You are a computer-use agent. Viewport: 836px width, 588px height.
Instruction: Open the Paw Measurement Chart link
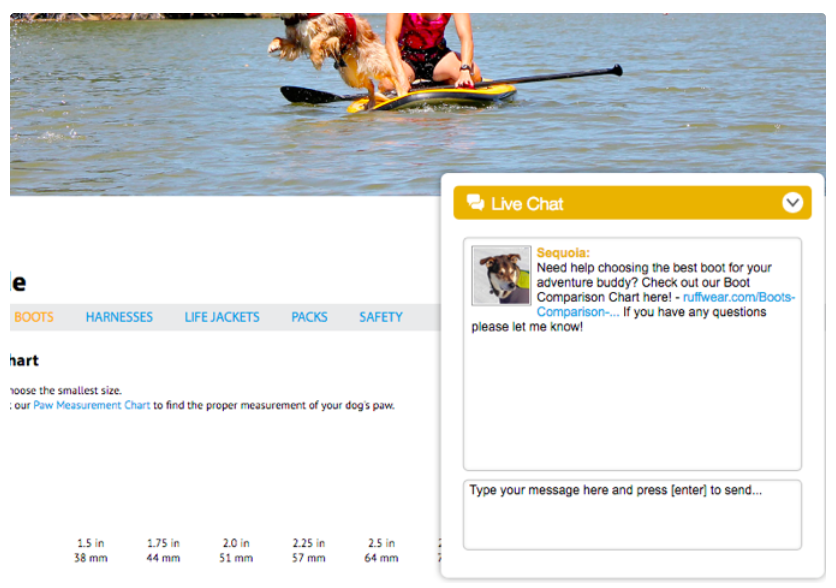(x=92, y=405)
